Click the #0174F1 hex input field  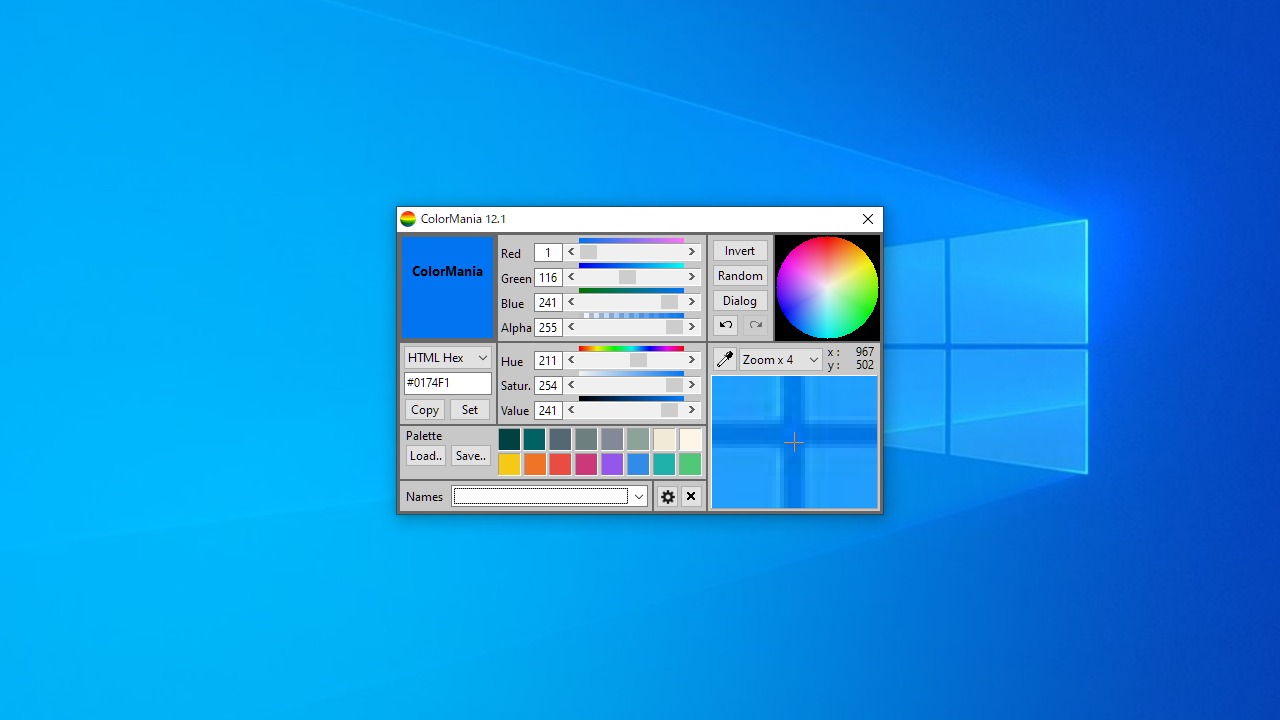tap(447, 383)
